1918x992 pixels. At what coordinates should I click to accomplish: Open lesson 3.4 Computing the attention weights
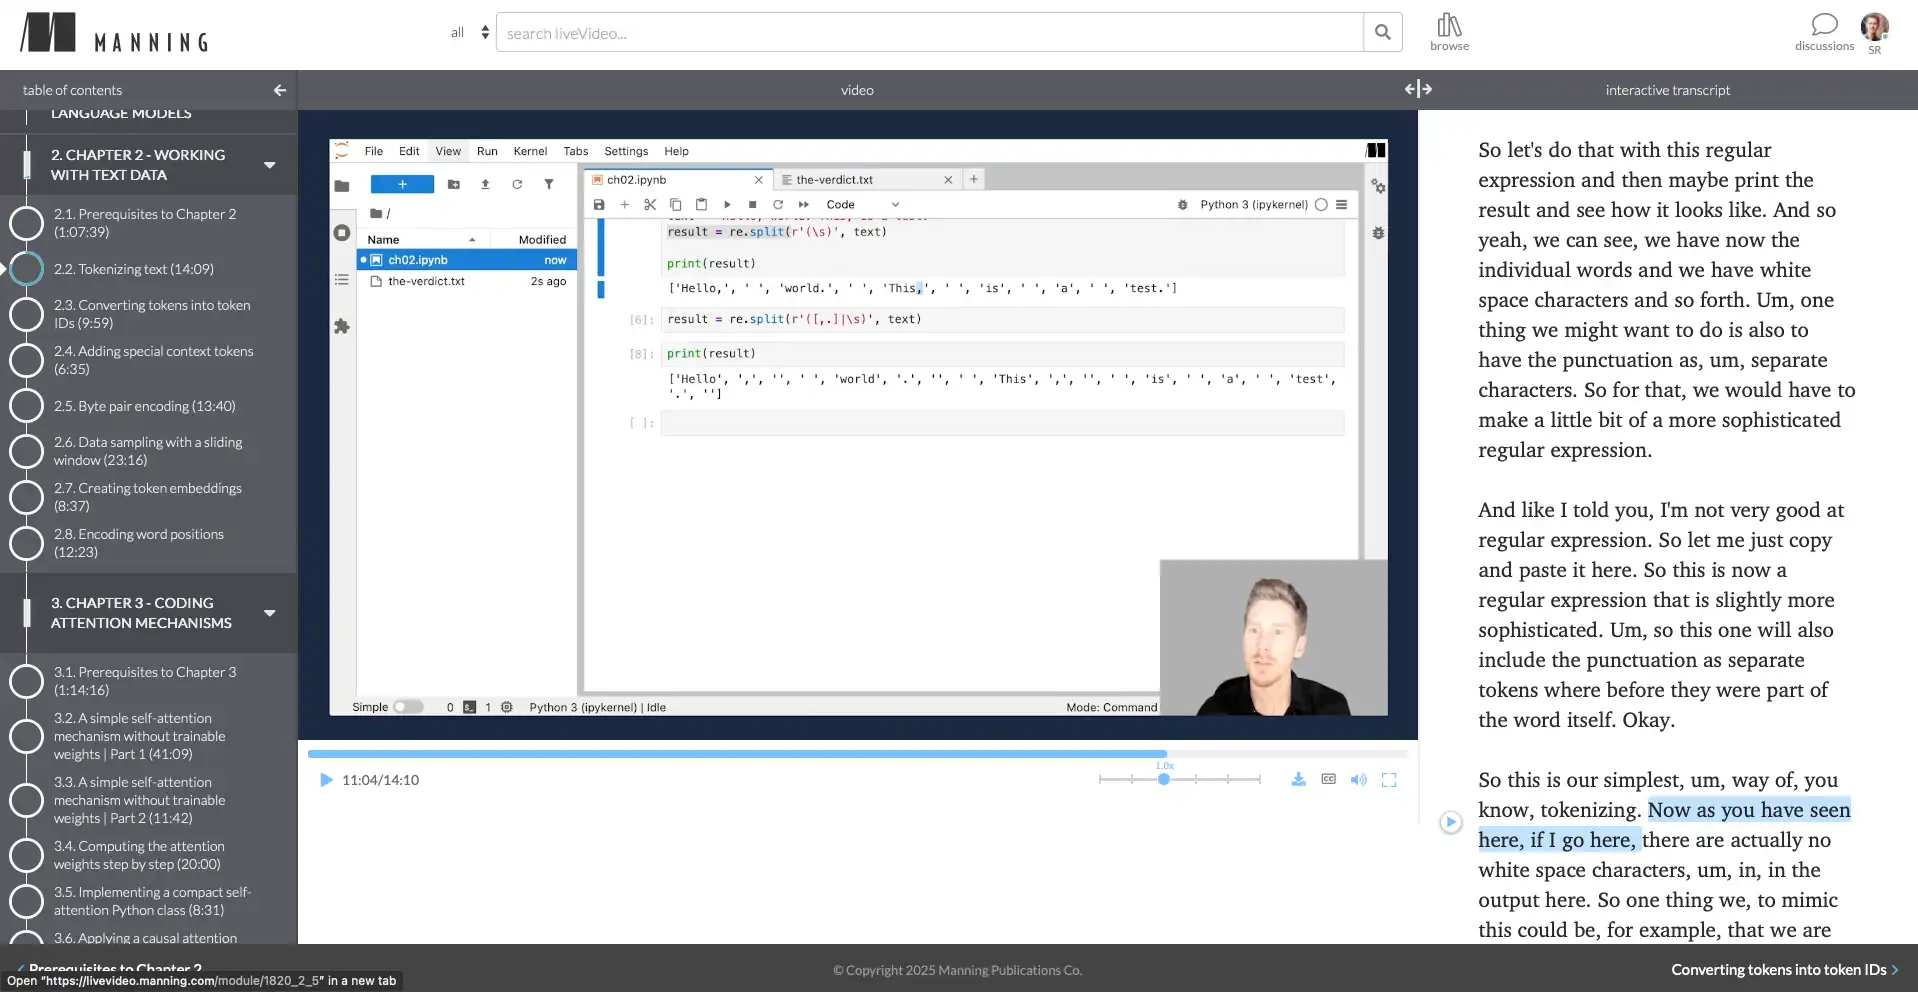141,854
